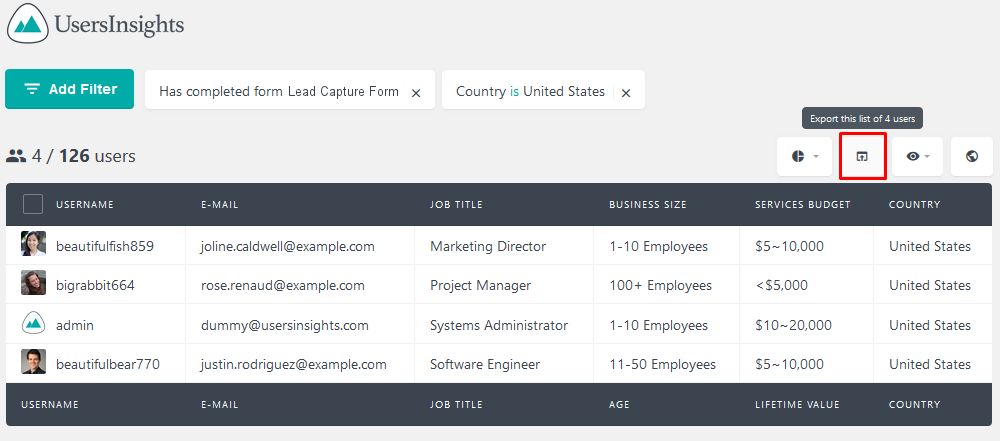Viewport: 1000px width, 441px height.
Task: Remove the Country United States filter
Action: [626, 93]
